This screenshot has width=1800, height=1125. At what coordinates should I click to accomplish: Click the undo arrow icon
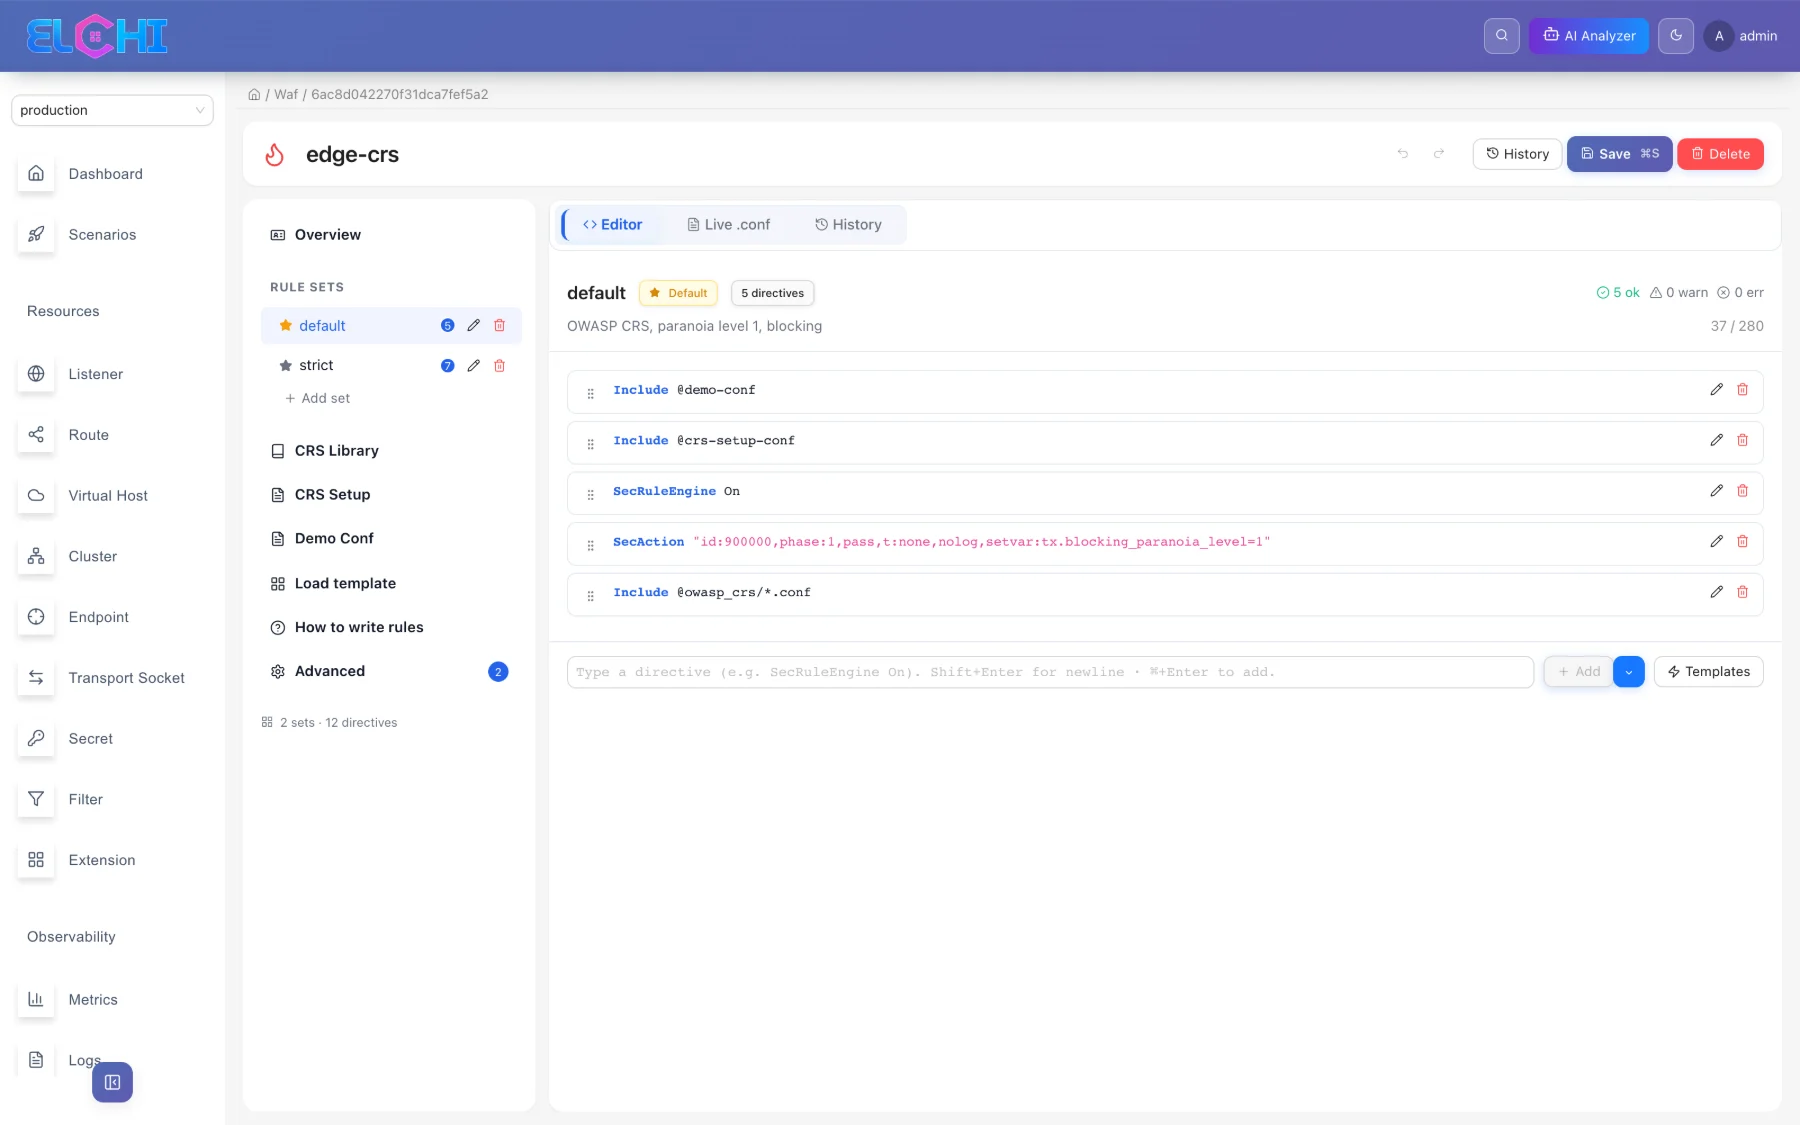[1403, 154]
